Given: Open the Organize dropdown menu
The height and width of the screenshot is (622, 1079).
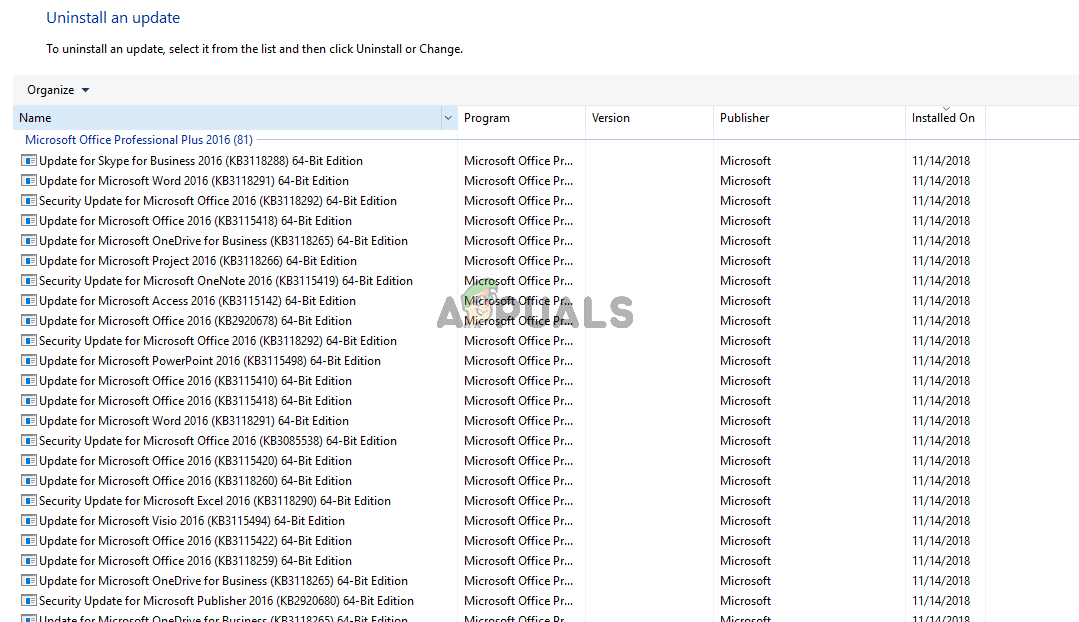Looking at the screenshot, I should pyautogui.click(x=58, y=90).
